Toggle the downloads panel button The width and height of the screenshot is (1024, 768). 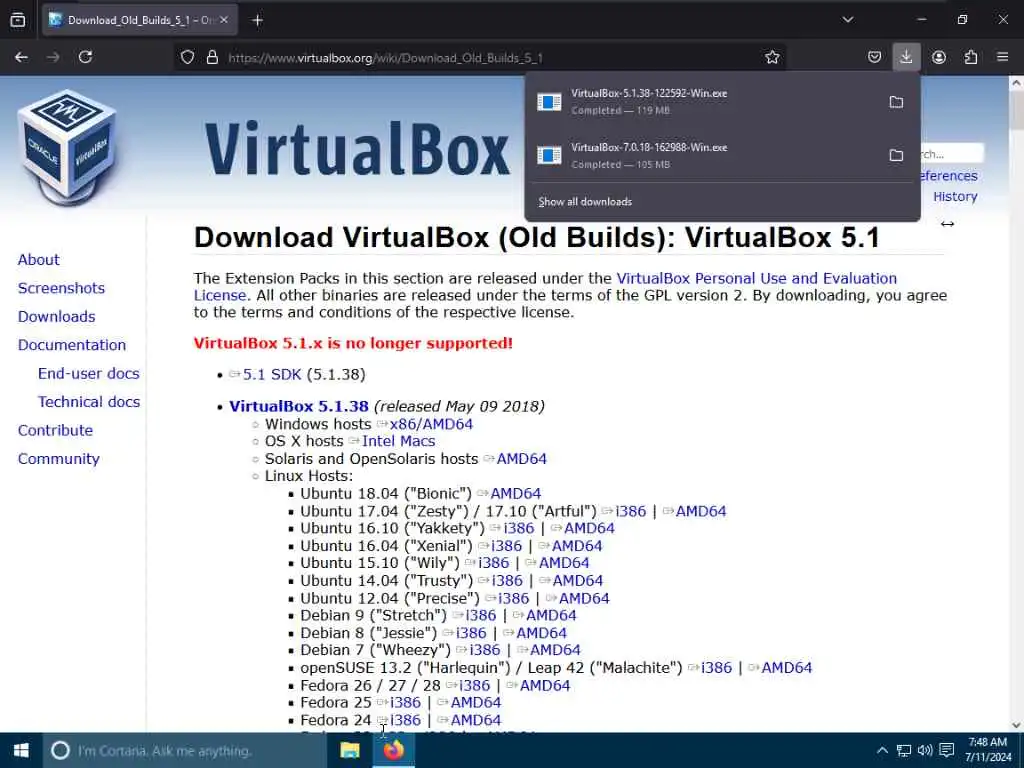point(906,57)
